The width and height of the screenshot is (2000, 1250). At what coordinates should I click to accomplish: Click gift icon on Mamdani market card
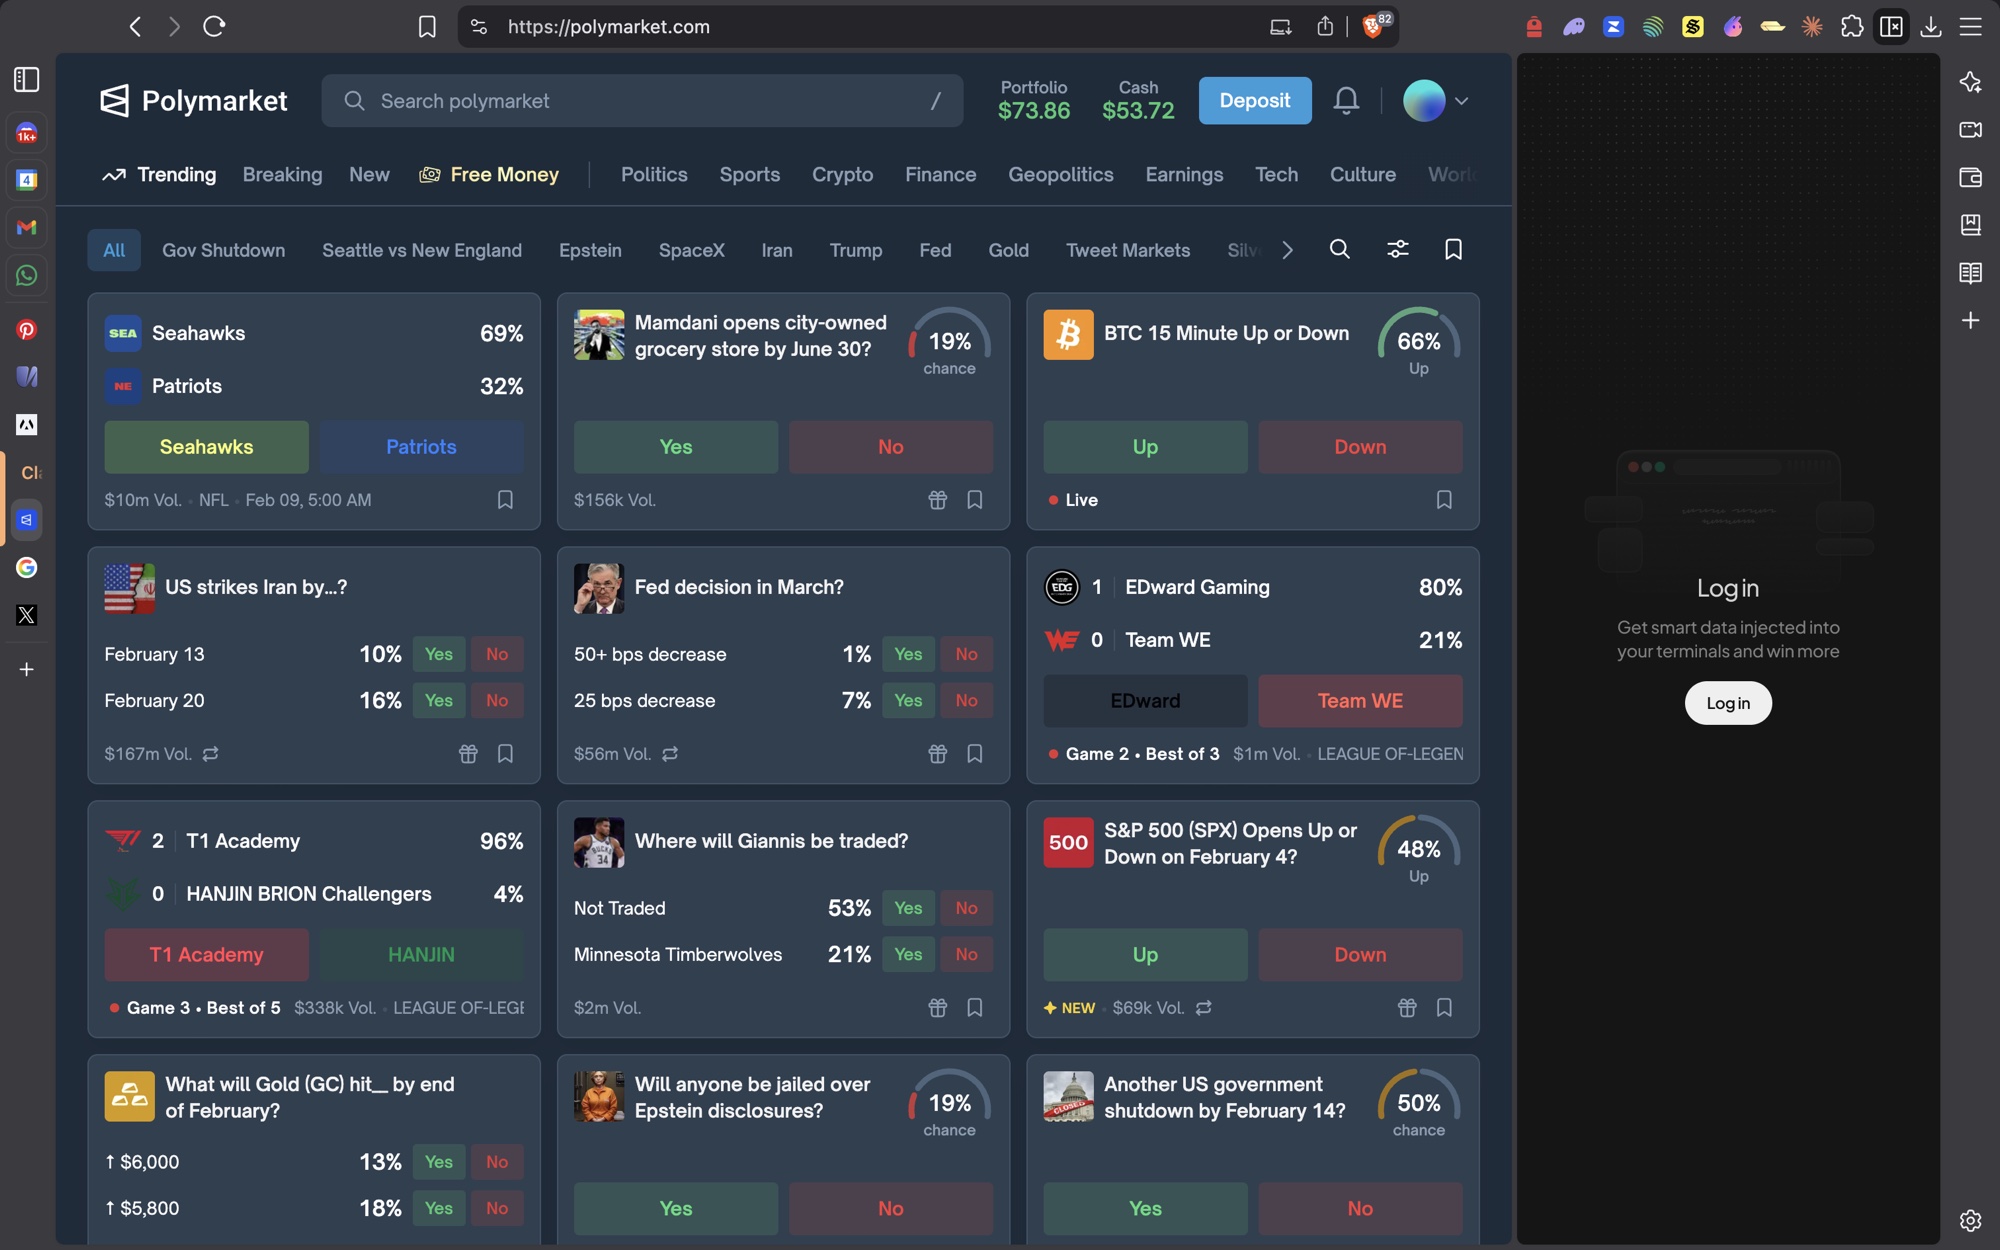[937, 500]
